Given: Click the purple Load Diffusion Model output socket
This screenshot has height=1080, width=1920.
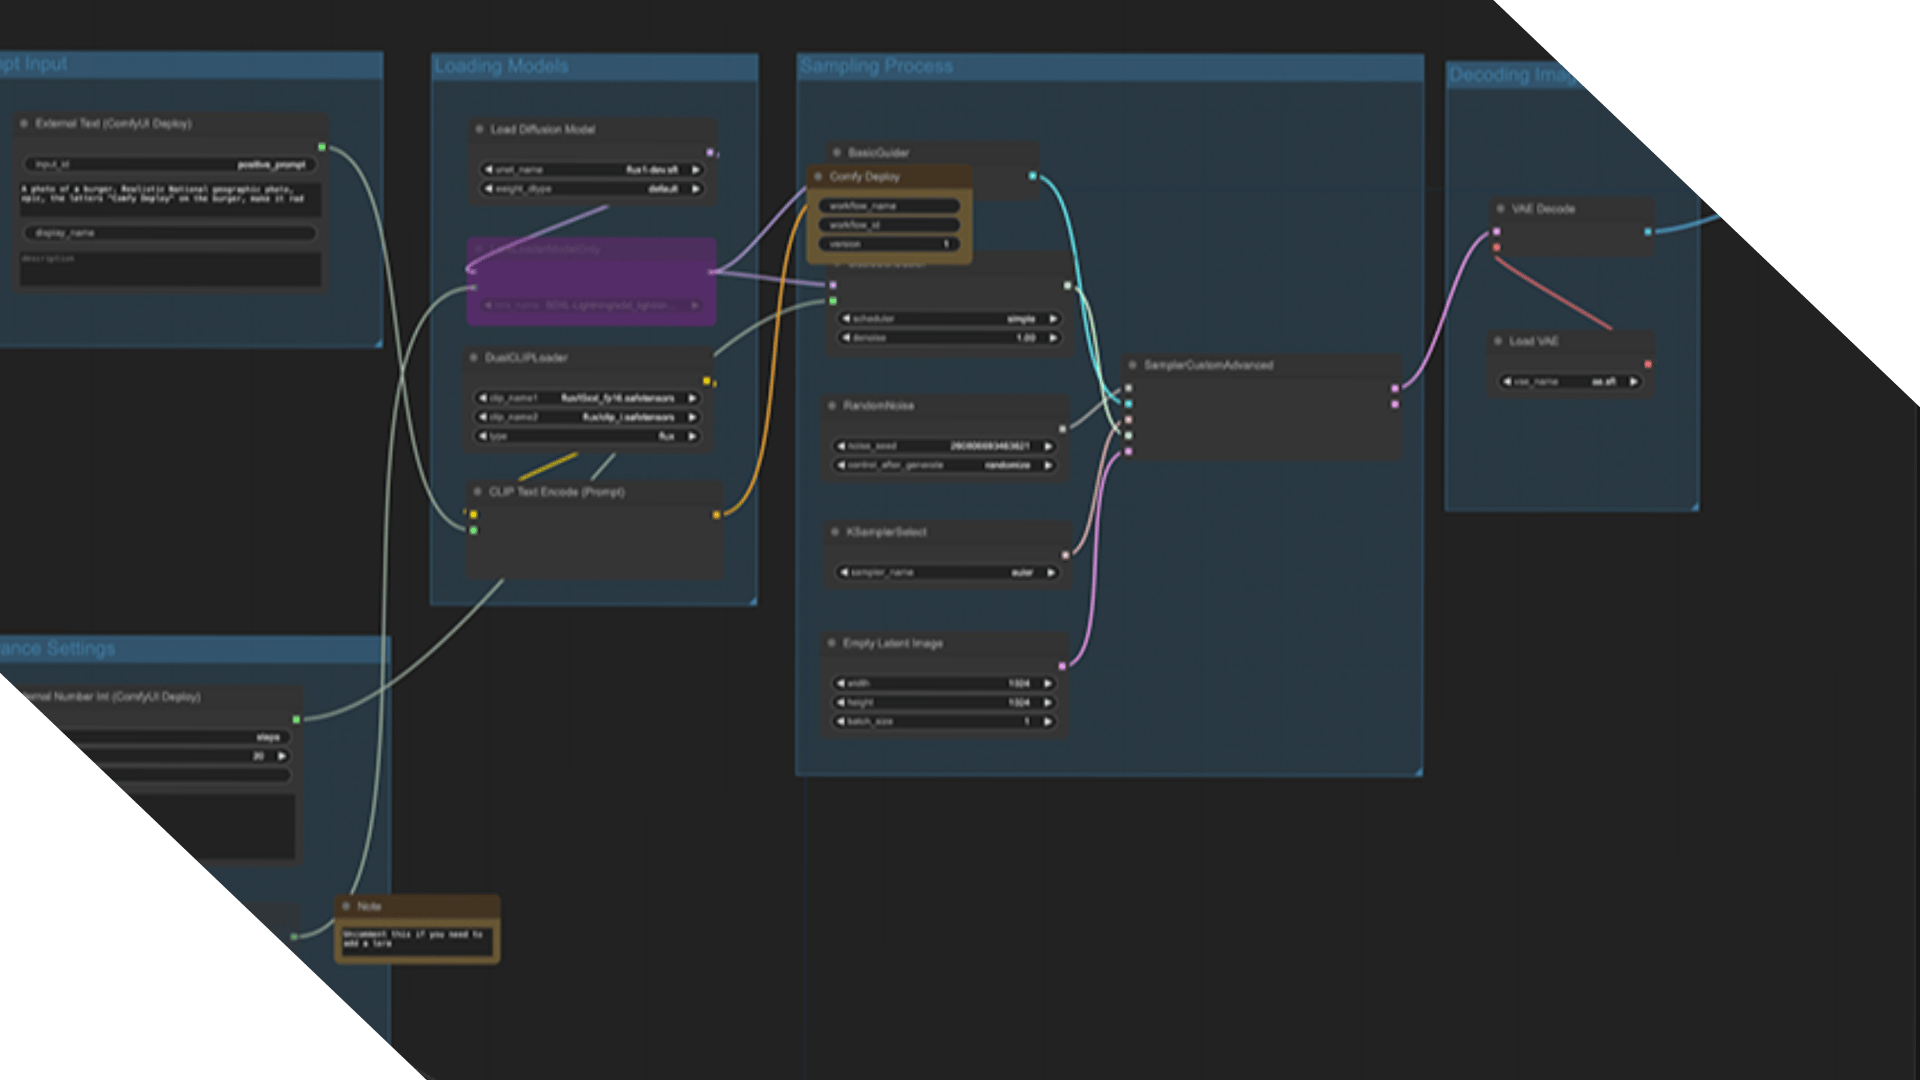Looking at the screenshot, I should (x=710, y=152).
